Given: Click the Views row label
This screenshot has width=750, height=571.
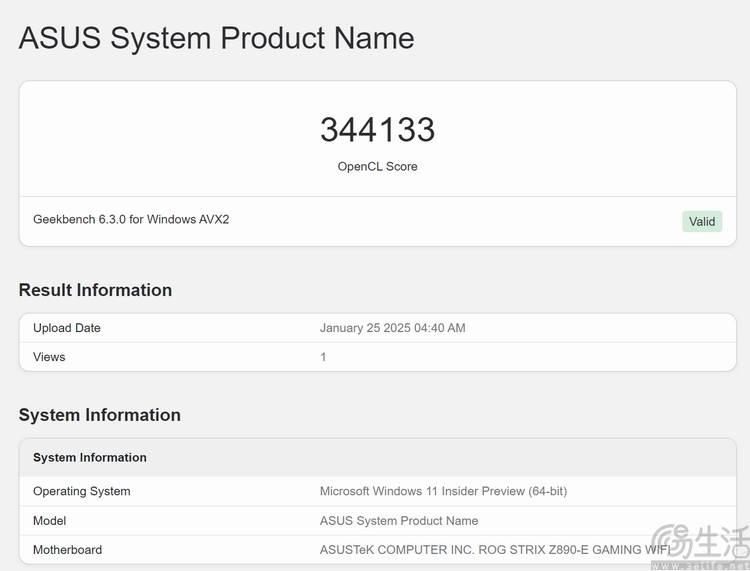Looking at the screenshot, I should click(x=49, y=357).
